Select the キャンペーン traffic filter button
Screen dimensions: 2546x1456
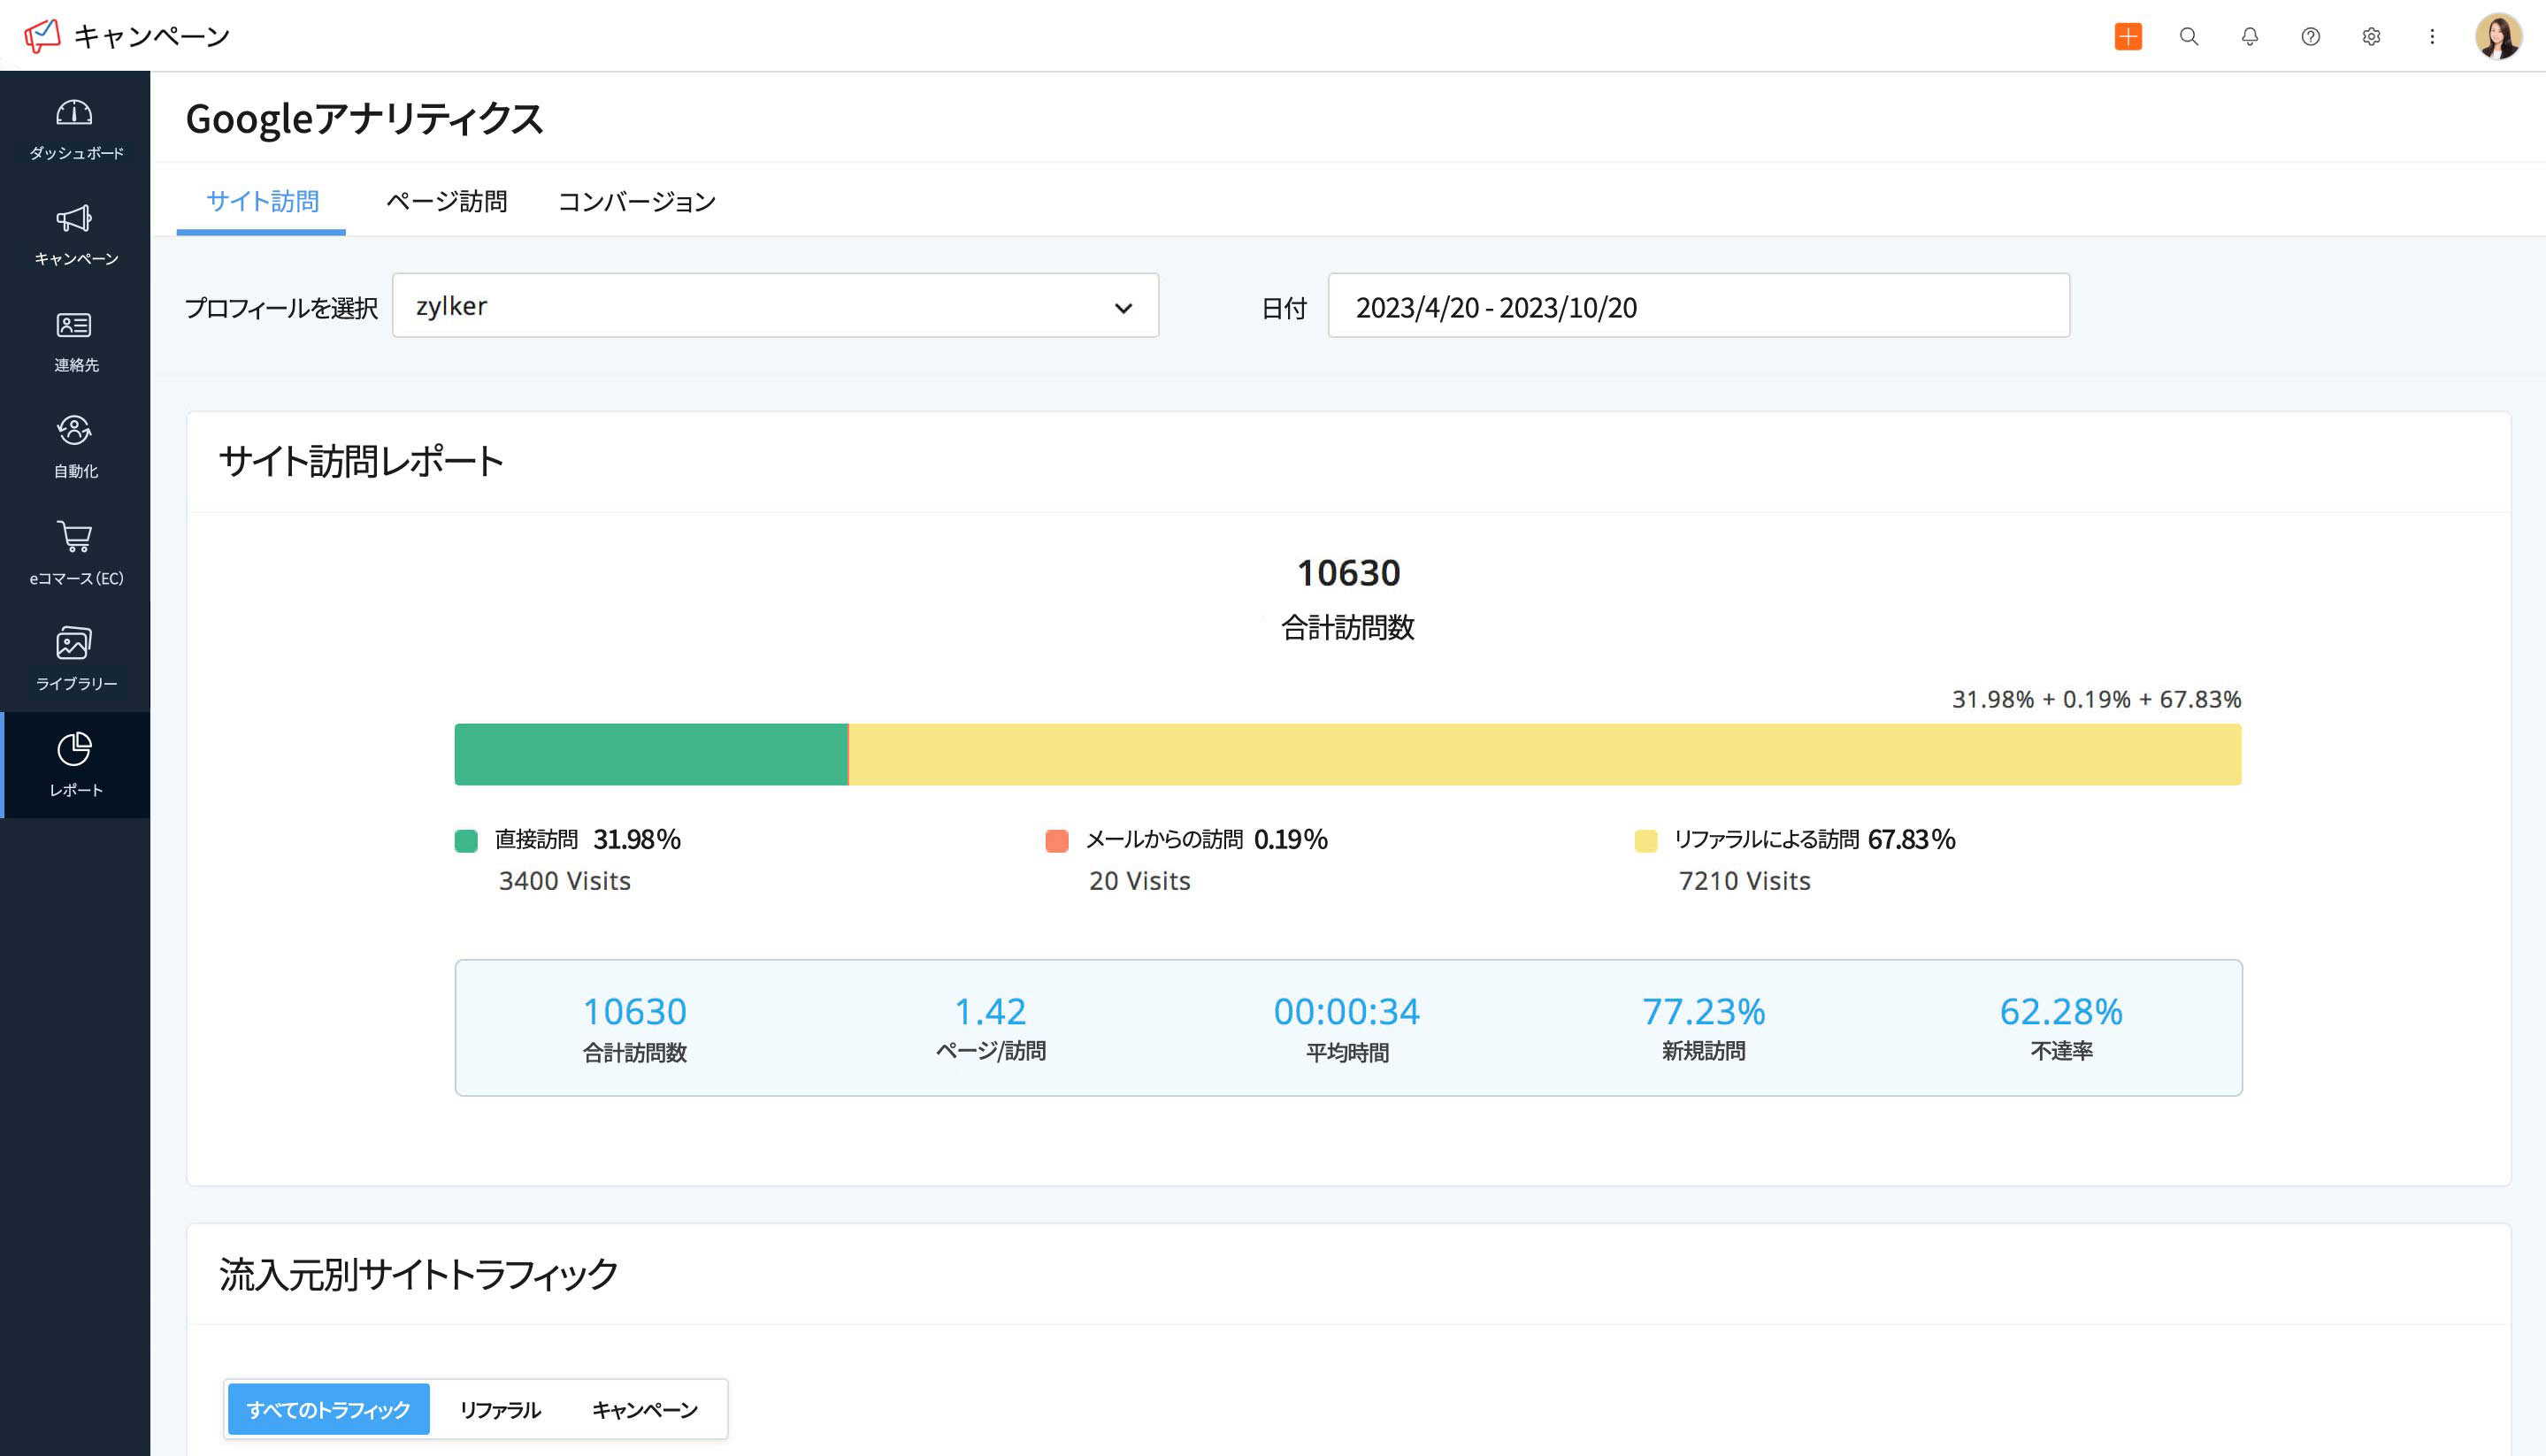tap(645, 1410)
